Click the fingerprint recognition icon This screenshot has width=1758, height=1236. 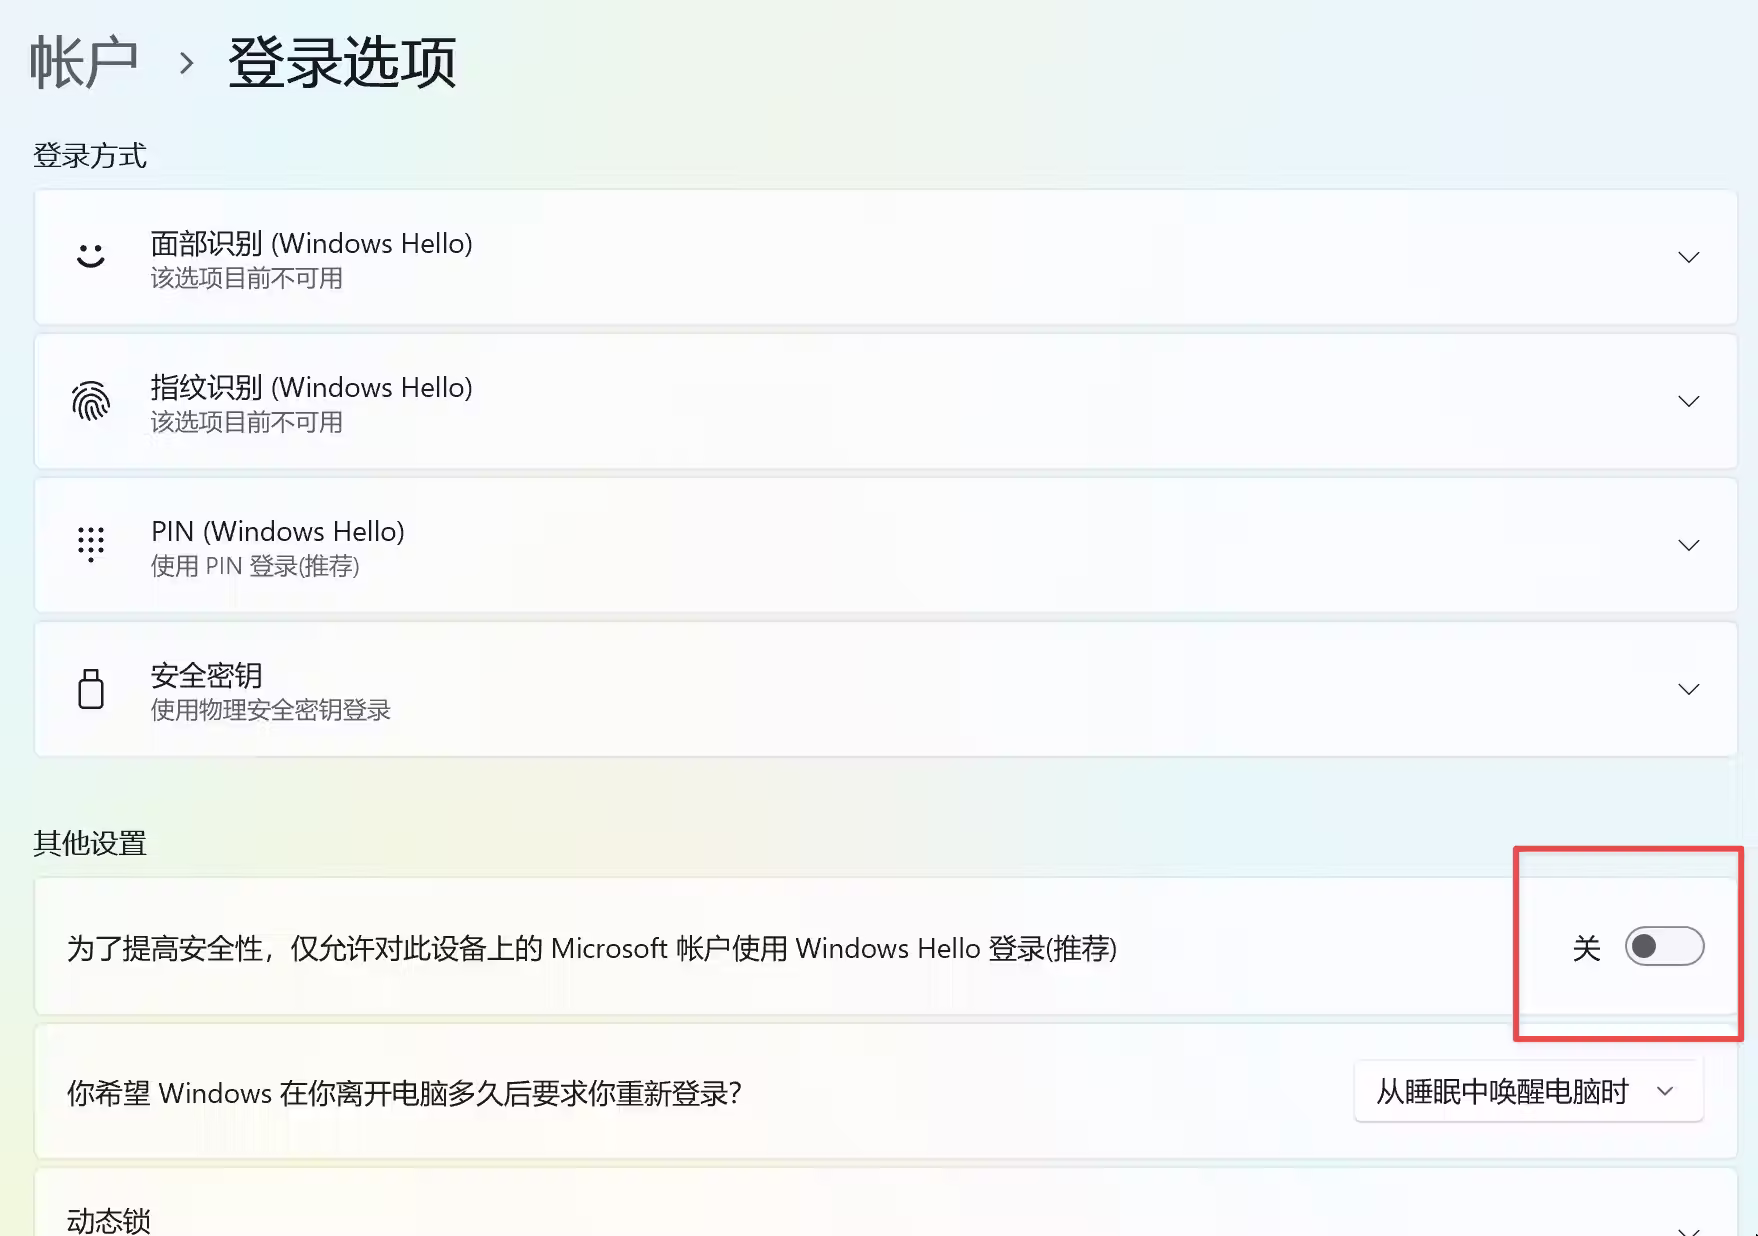91,401
